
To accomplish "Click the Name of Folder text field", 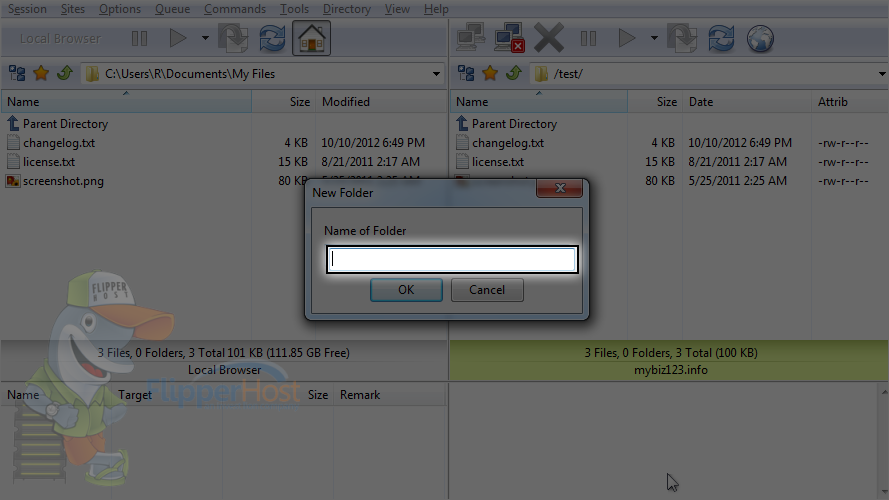I will 452,260.
